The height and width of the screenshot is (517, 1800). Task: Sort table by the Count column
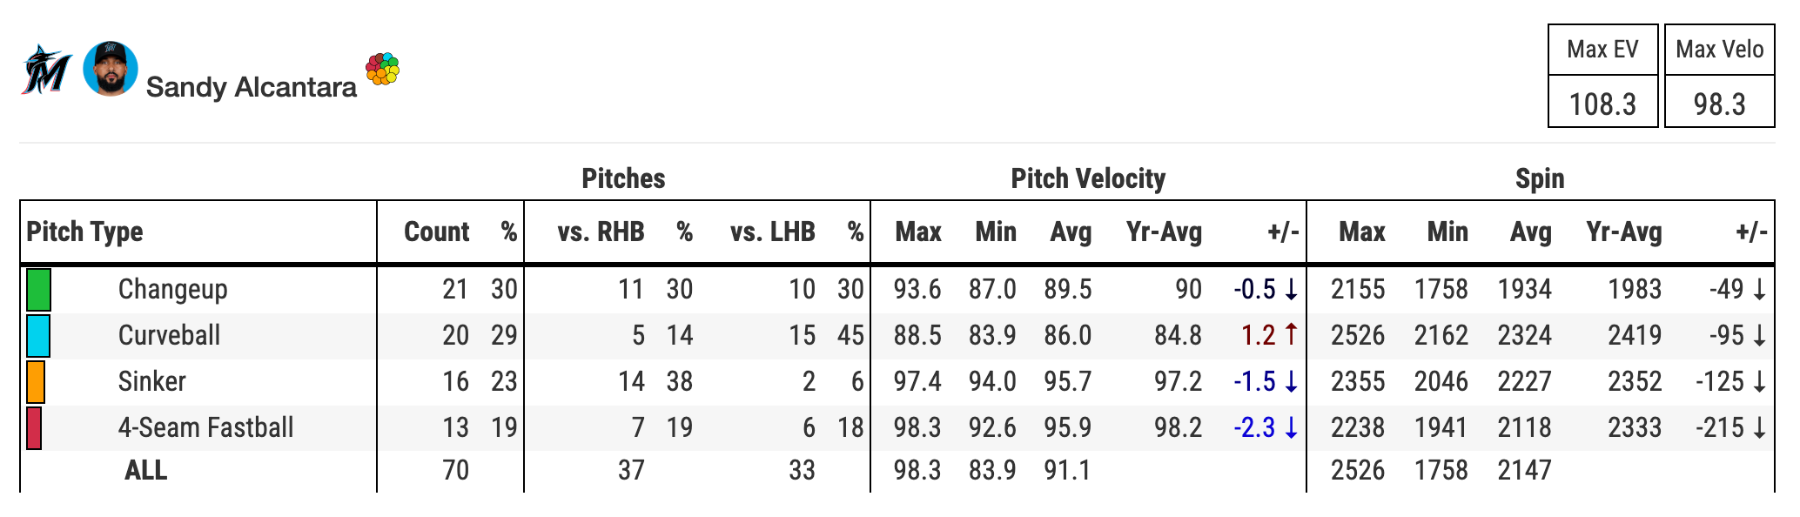coord(436,232)
